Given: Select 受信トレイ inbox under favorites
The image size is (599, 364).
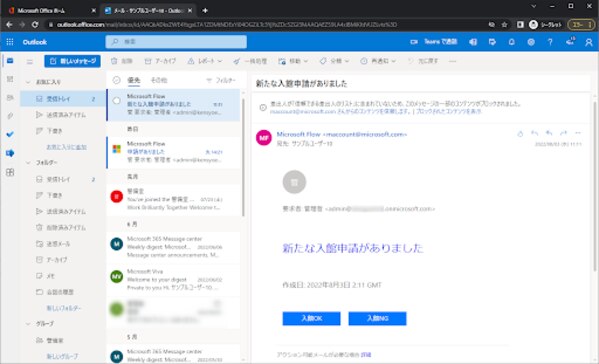Looking at the screenshot, I should coord(63,99).
